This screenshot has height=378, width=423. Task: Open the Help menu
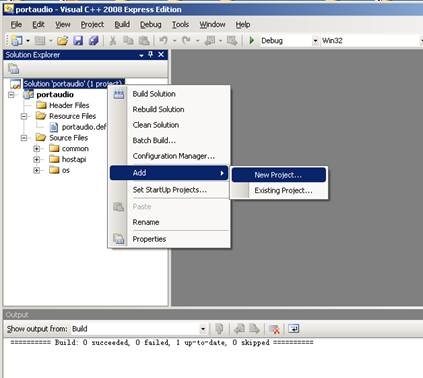click(x=243, y=24)
